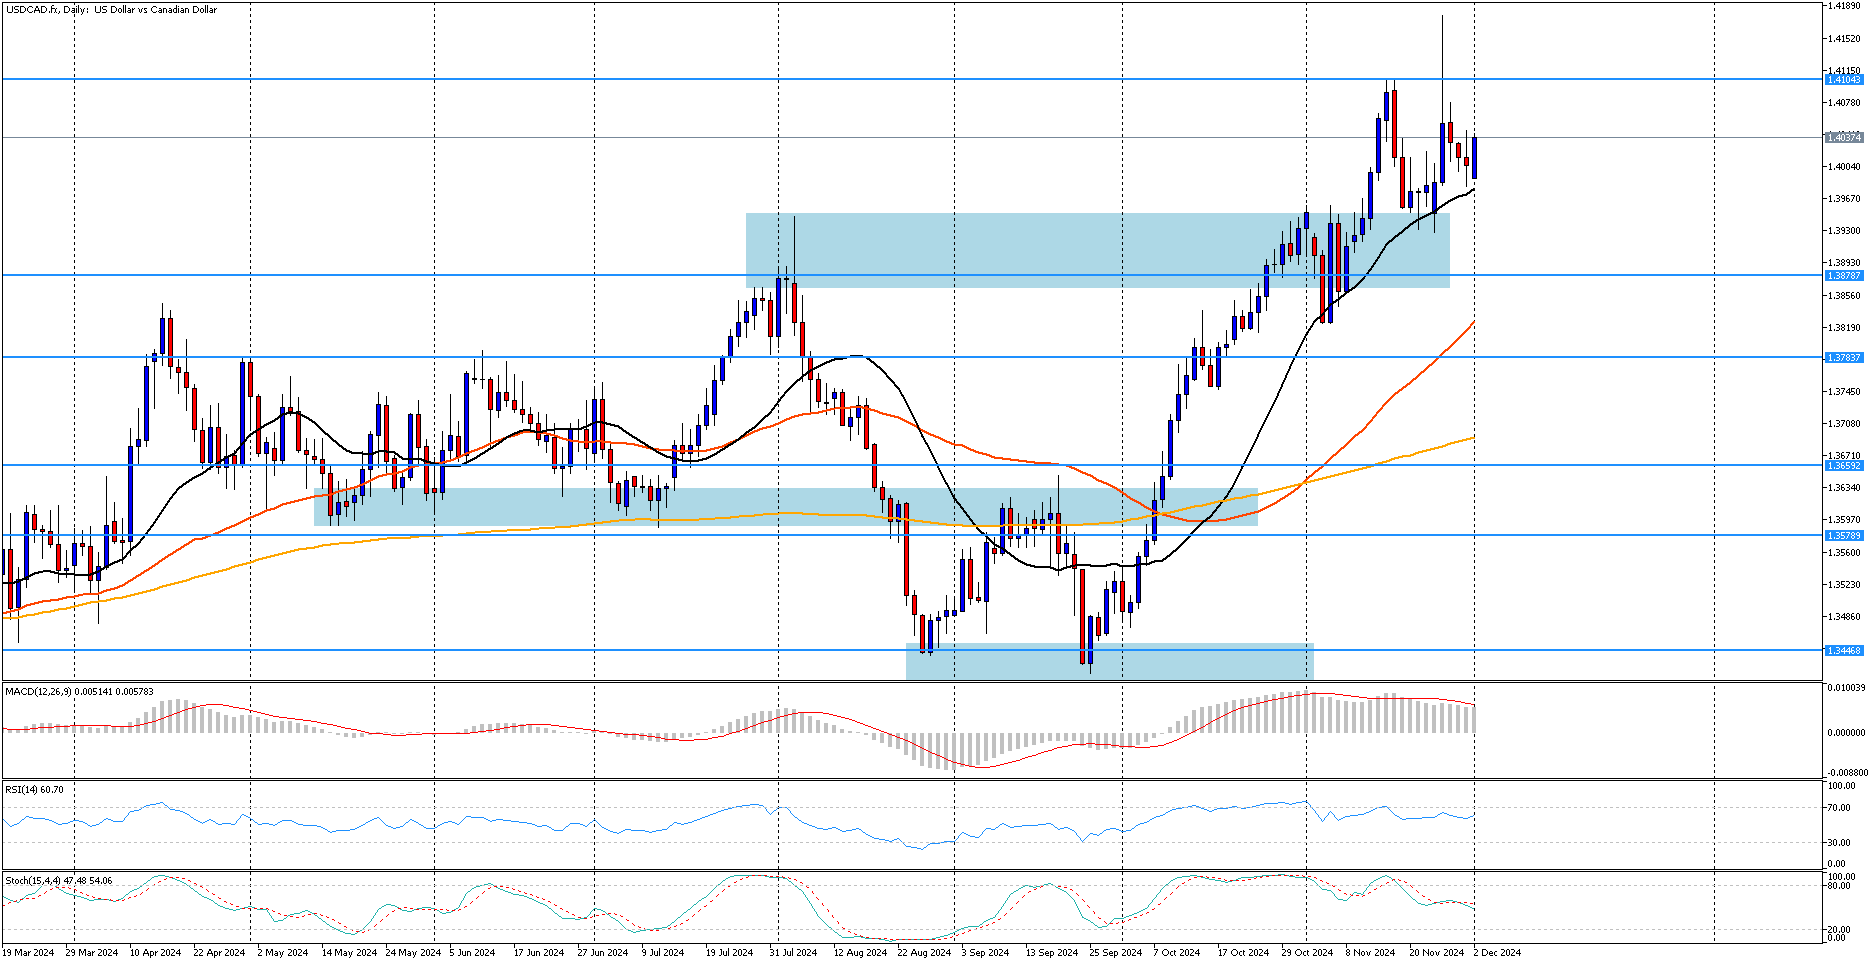1875x964 pixels.
Task: Select the upper light-blue resistance zone rectangle
Action: point(1097,250)
